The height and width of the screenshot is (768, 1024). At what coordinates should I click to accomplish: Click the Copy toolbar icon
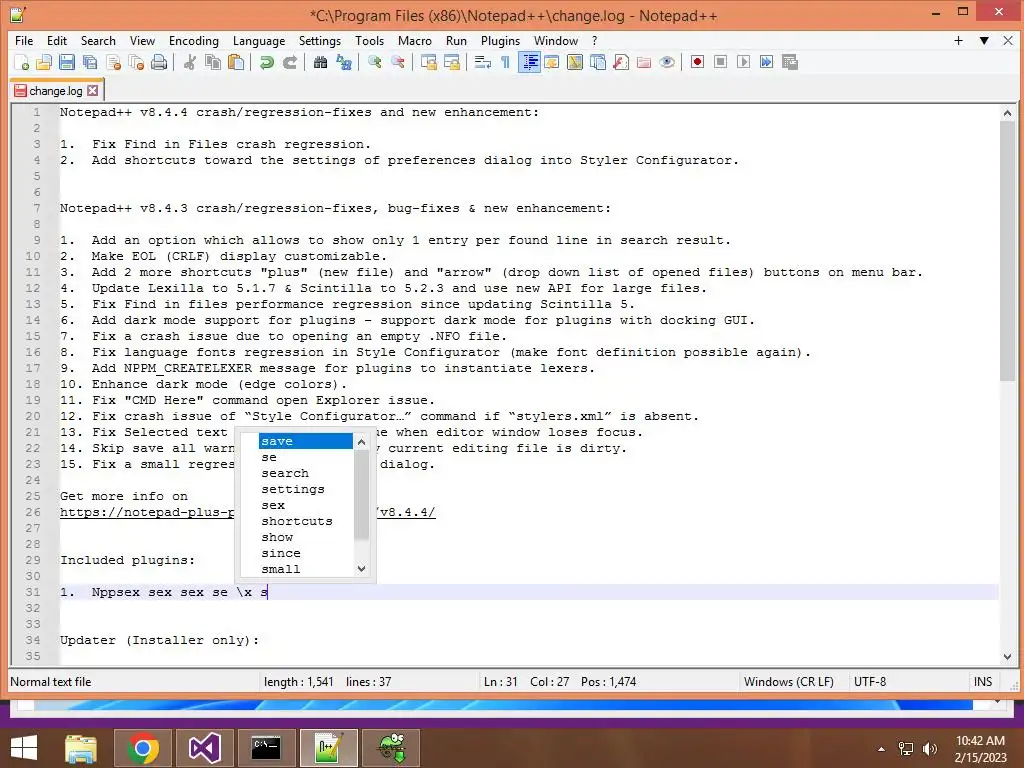point(213,62)
